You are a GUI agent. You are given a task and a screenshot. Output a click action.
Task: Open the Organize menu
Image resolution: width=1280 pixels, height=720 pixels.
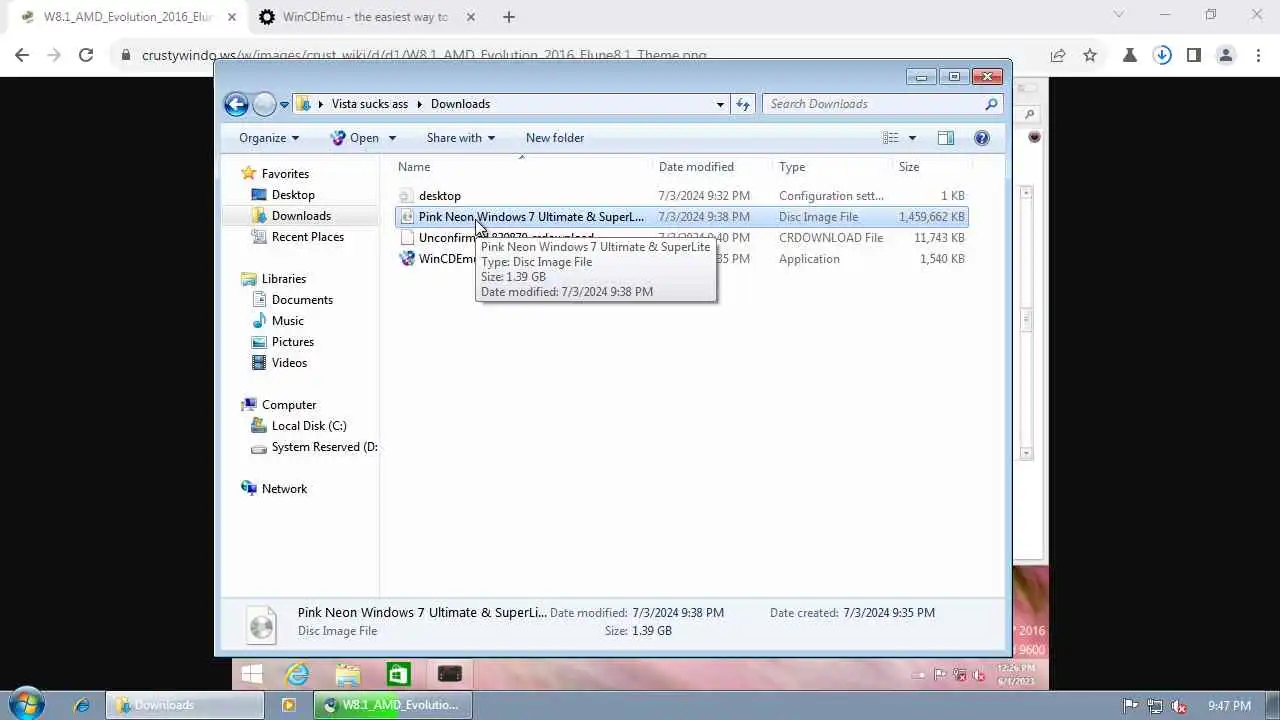tap(269, 138)
